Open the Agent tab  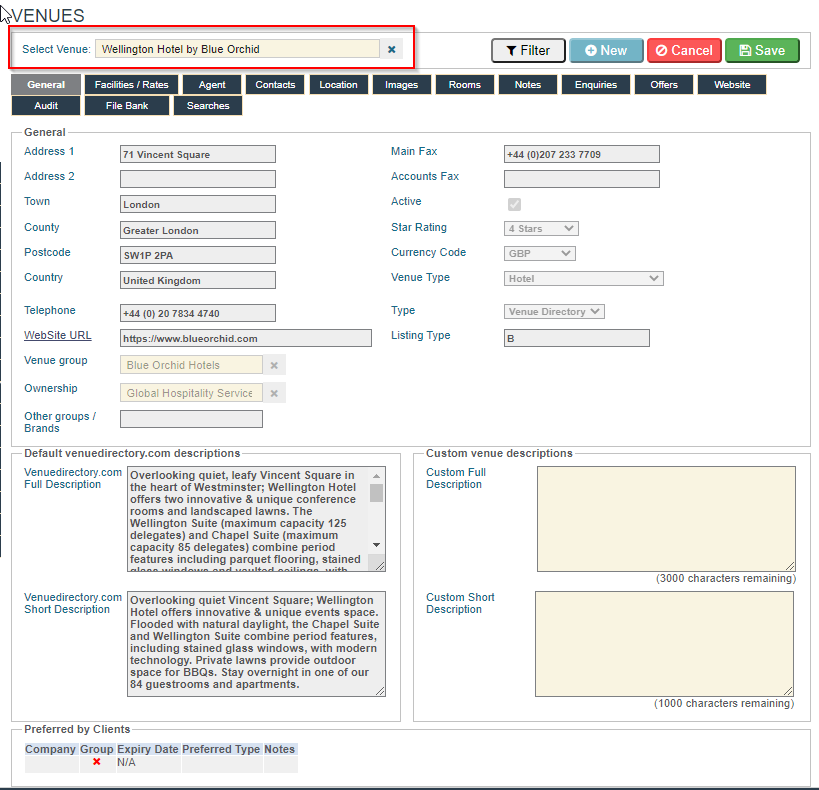pyautogui.click(x=212, y=85)
